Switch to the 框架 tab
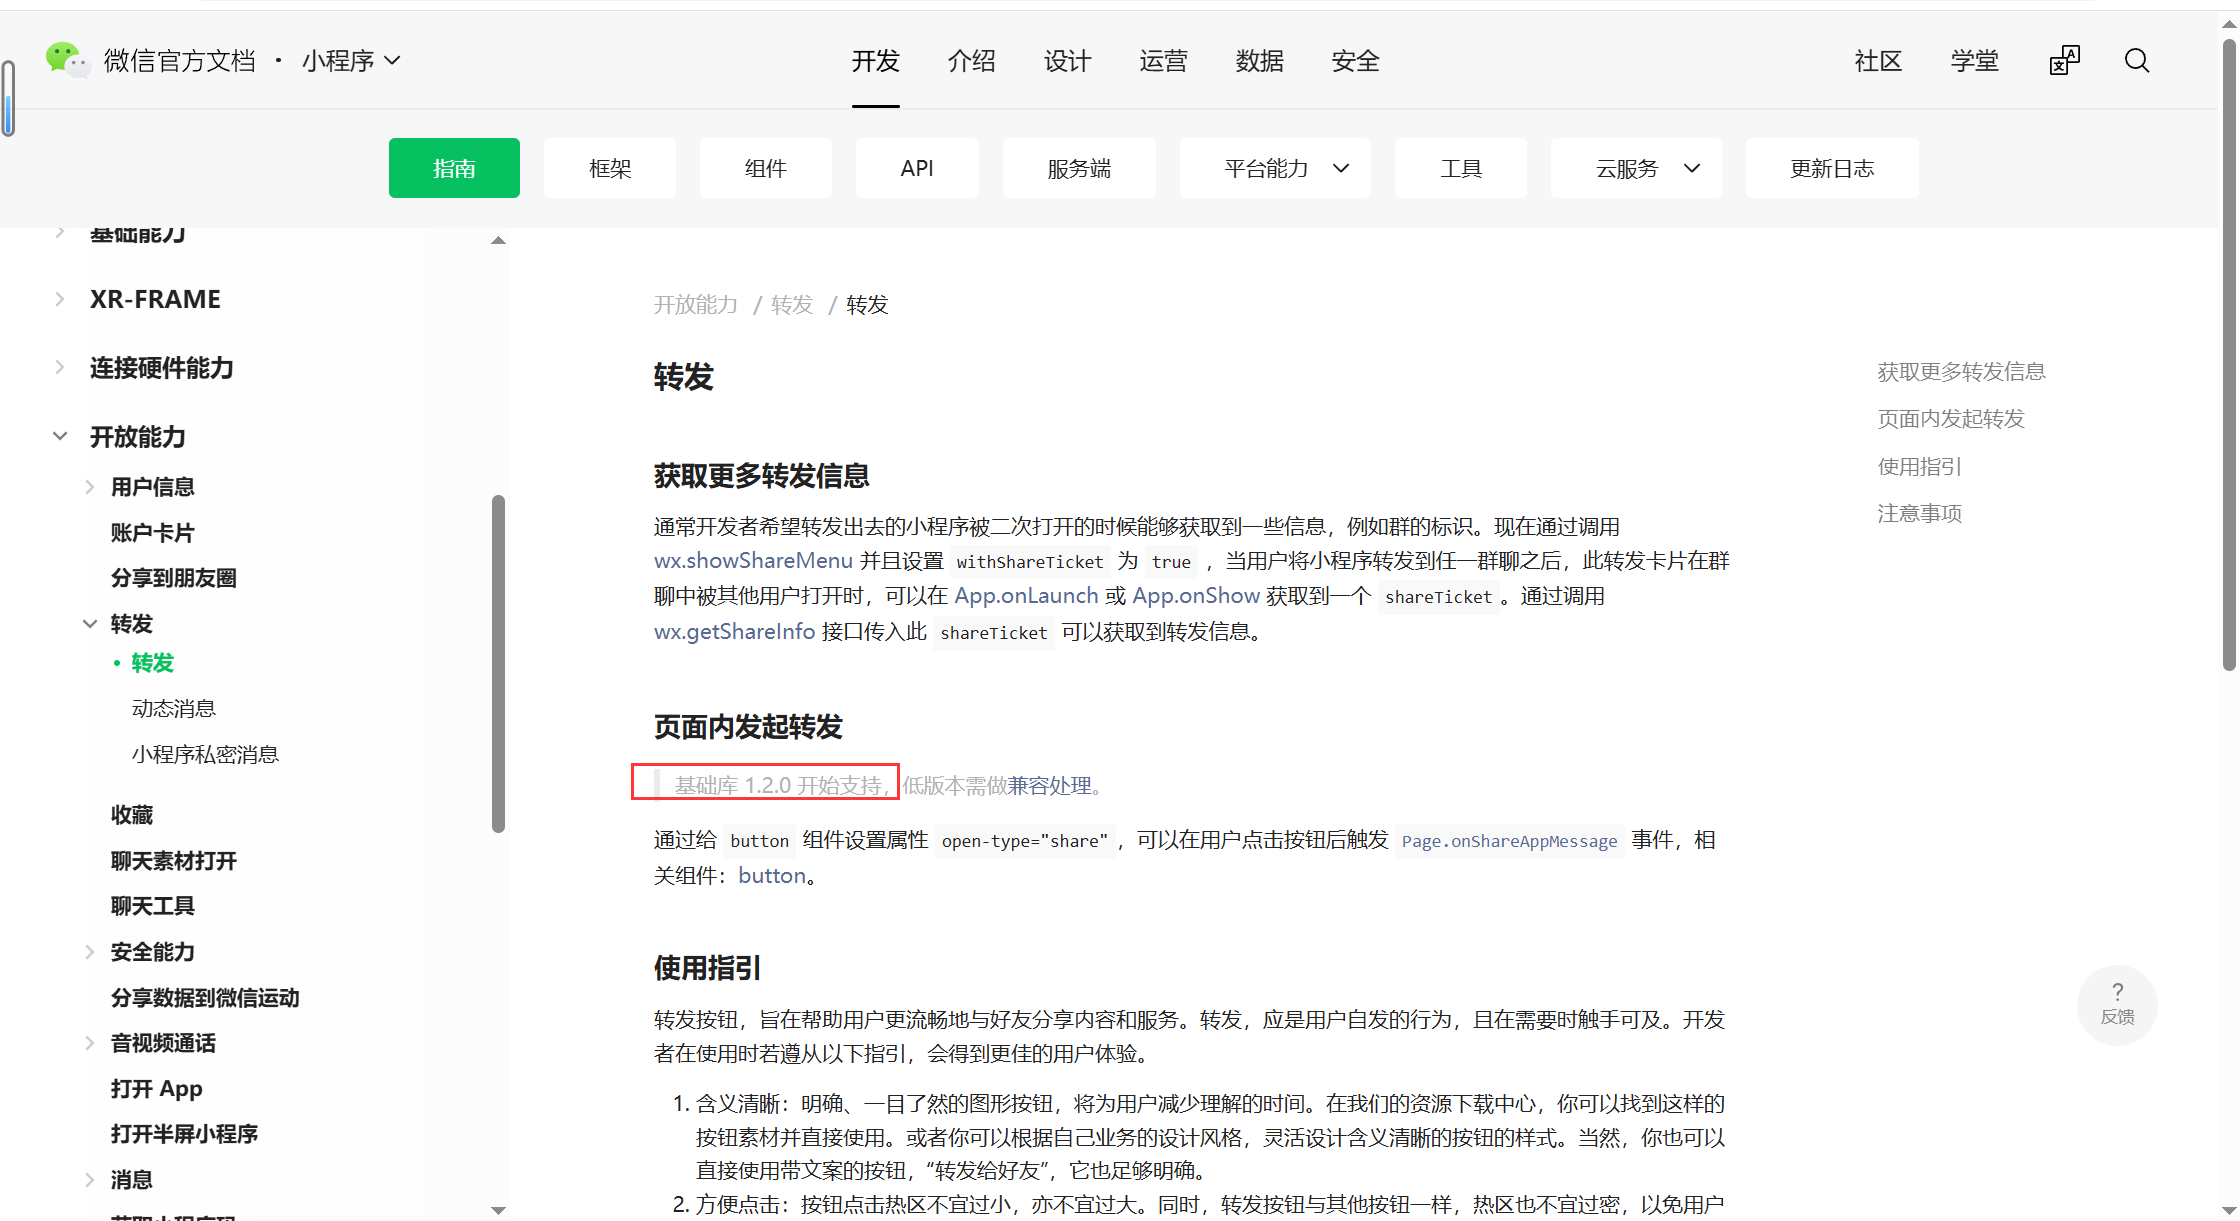2240x1221 pixels. coord(610,168)
